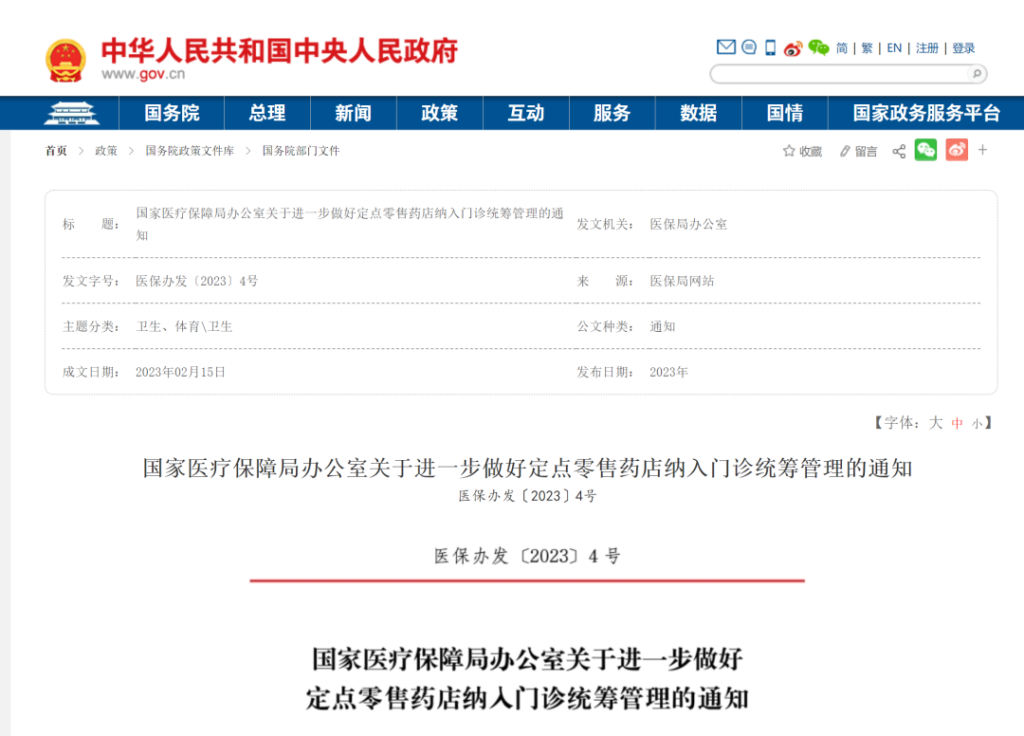Screen dimensions: 1024x736
Task: Go to 首页 breadcrumb
Action: tap(56, 151)
